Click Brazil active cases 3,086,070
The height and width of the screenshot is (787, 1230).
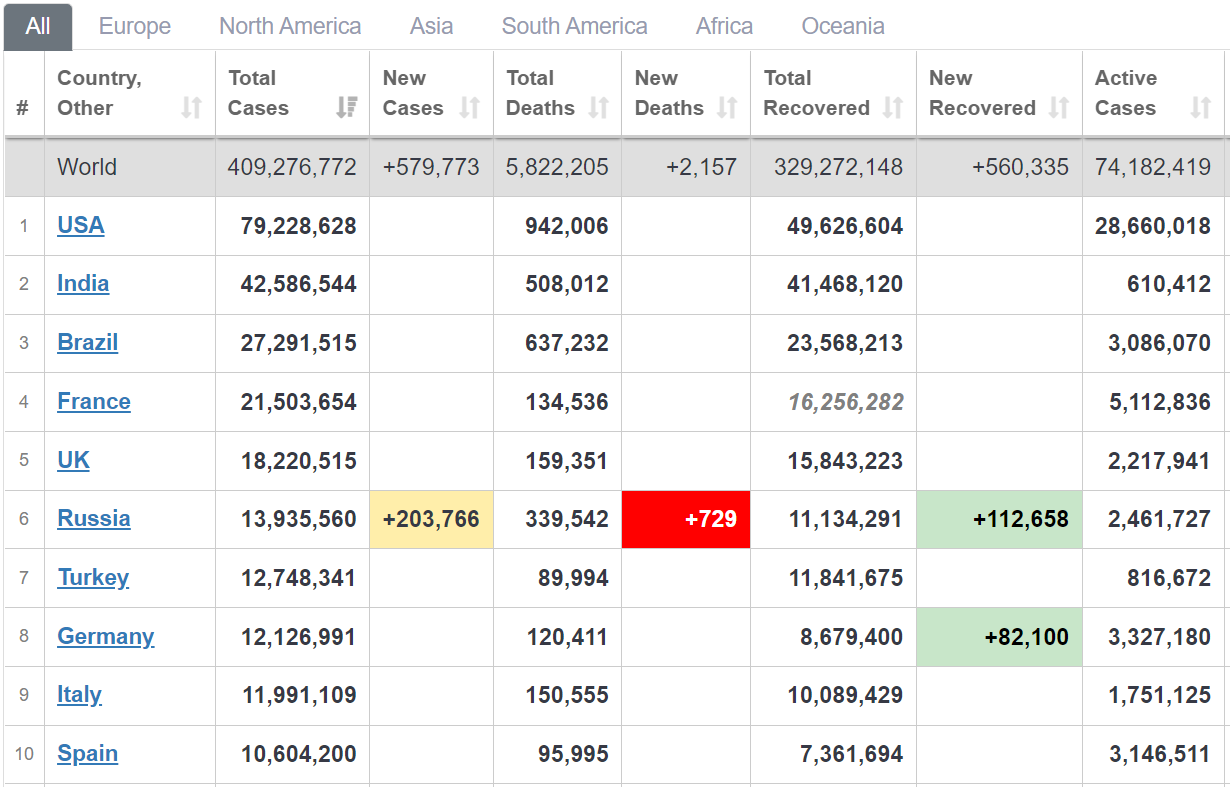1160,344
